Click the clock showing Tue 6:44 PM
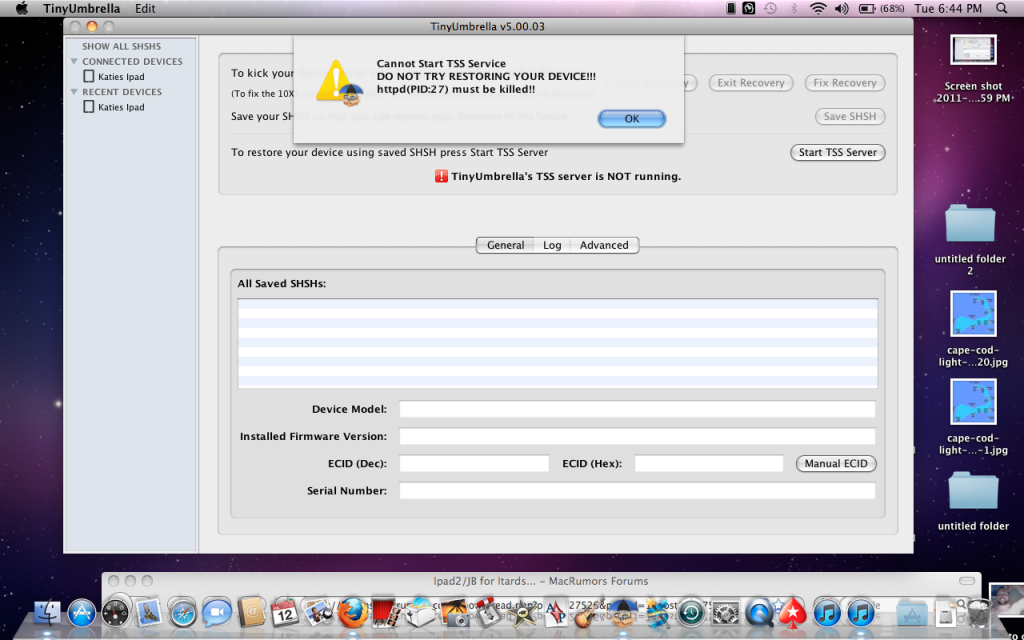This screenshot has width=1024, height=640. (x=948, y=8)
